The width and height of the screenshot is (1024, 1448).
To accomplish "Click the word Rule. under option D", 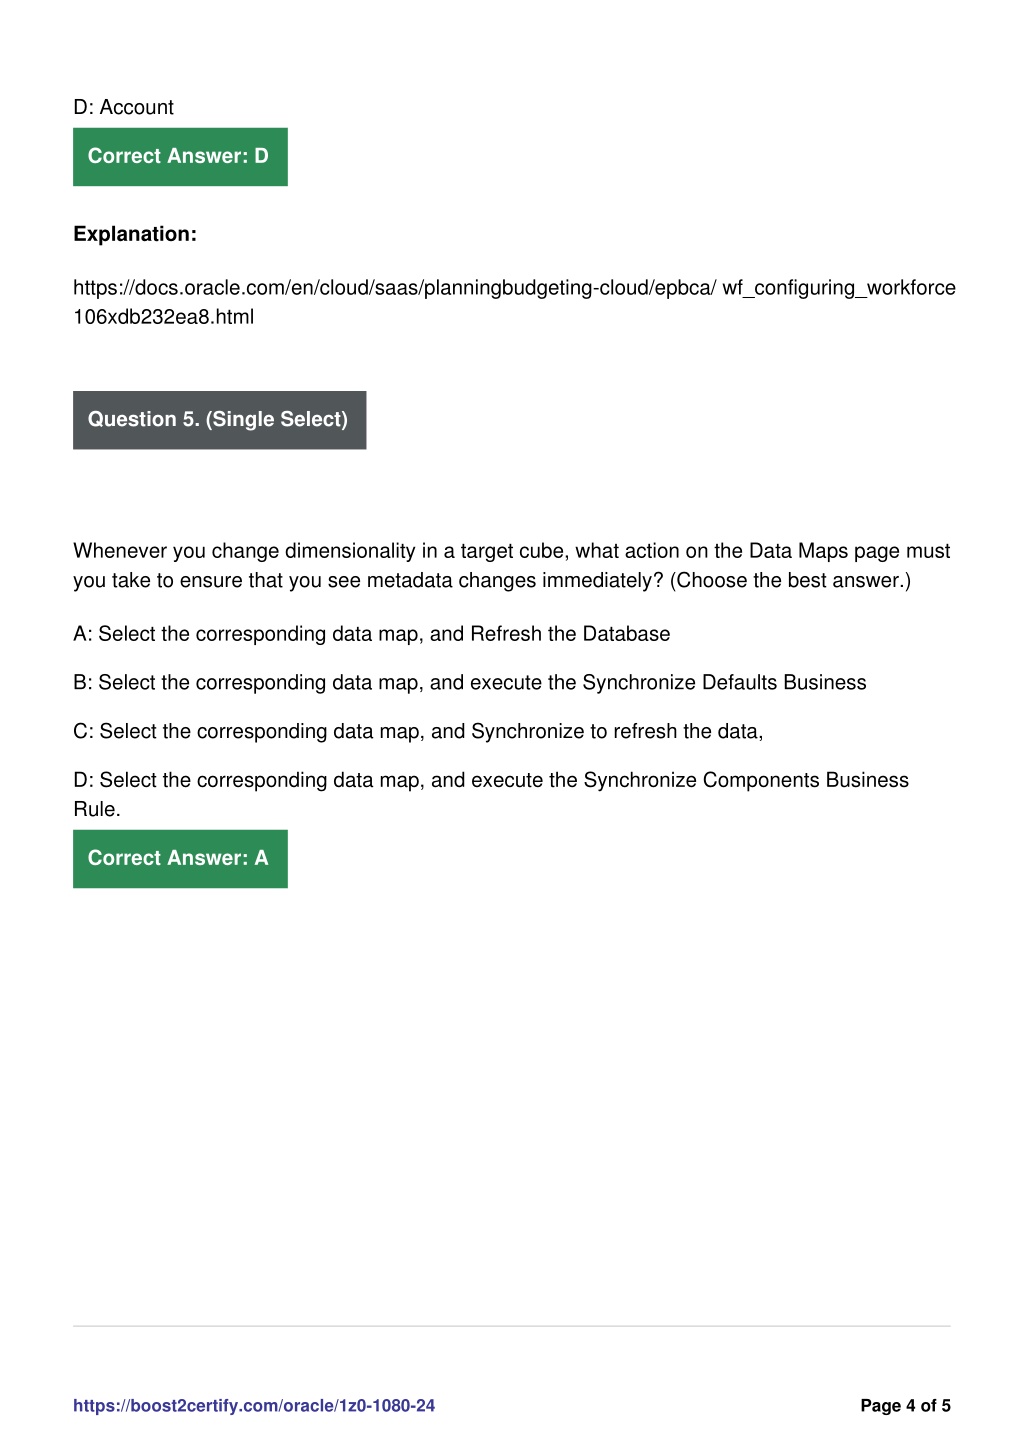I will click(97, 809).
